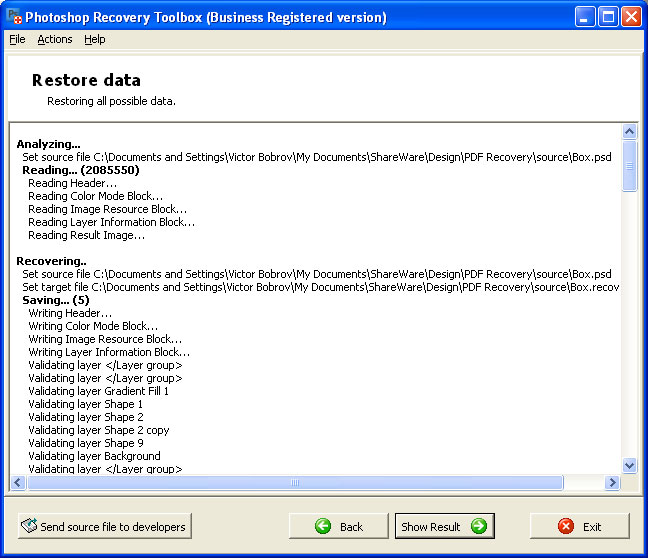Click the red X icon on Exit button

pyautogui.click(x=566, y=526)
